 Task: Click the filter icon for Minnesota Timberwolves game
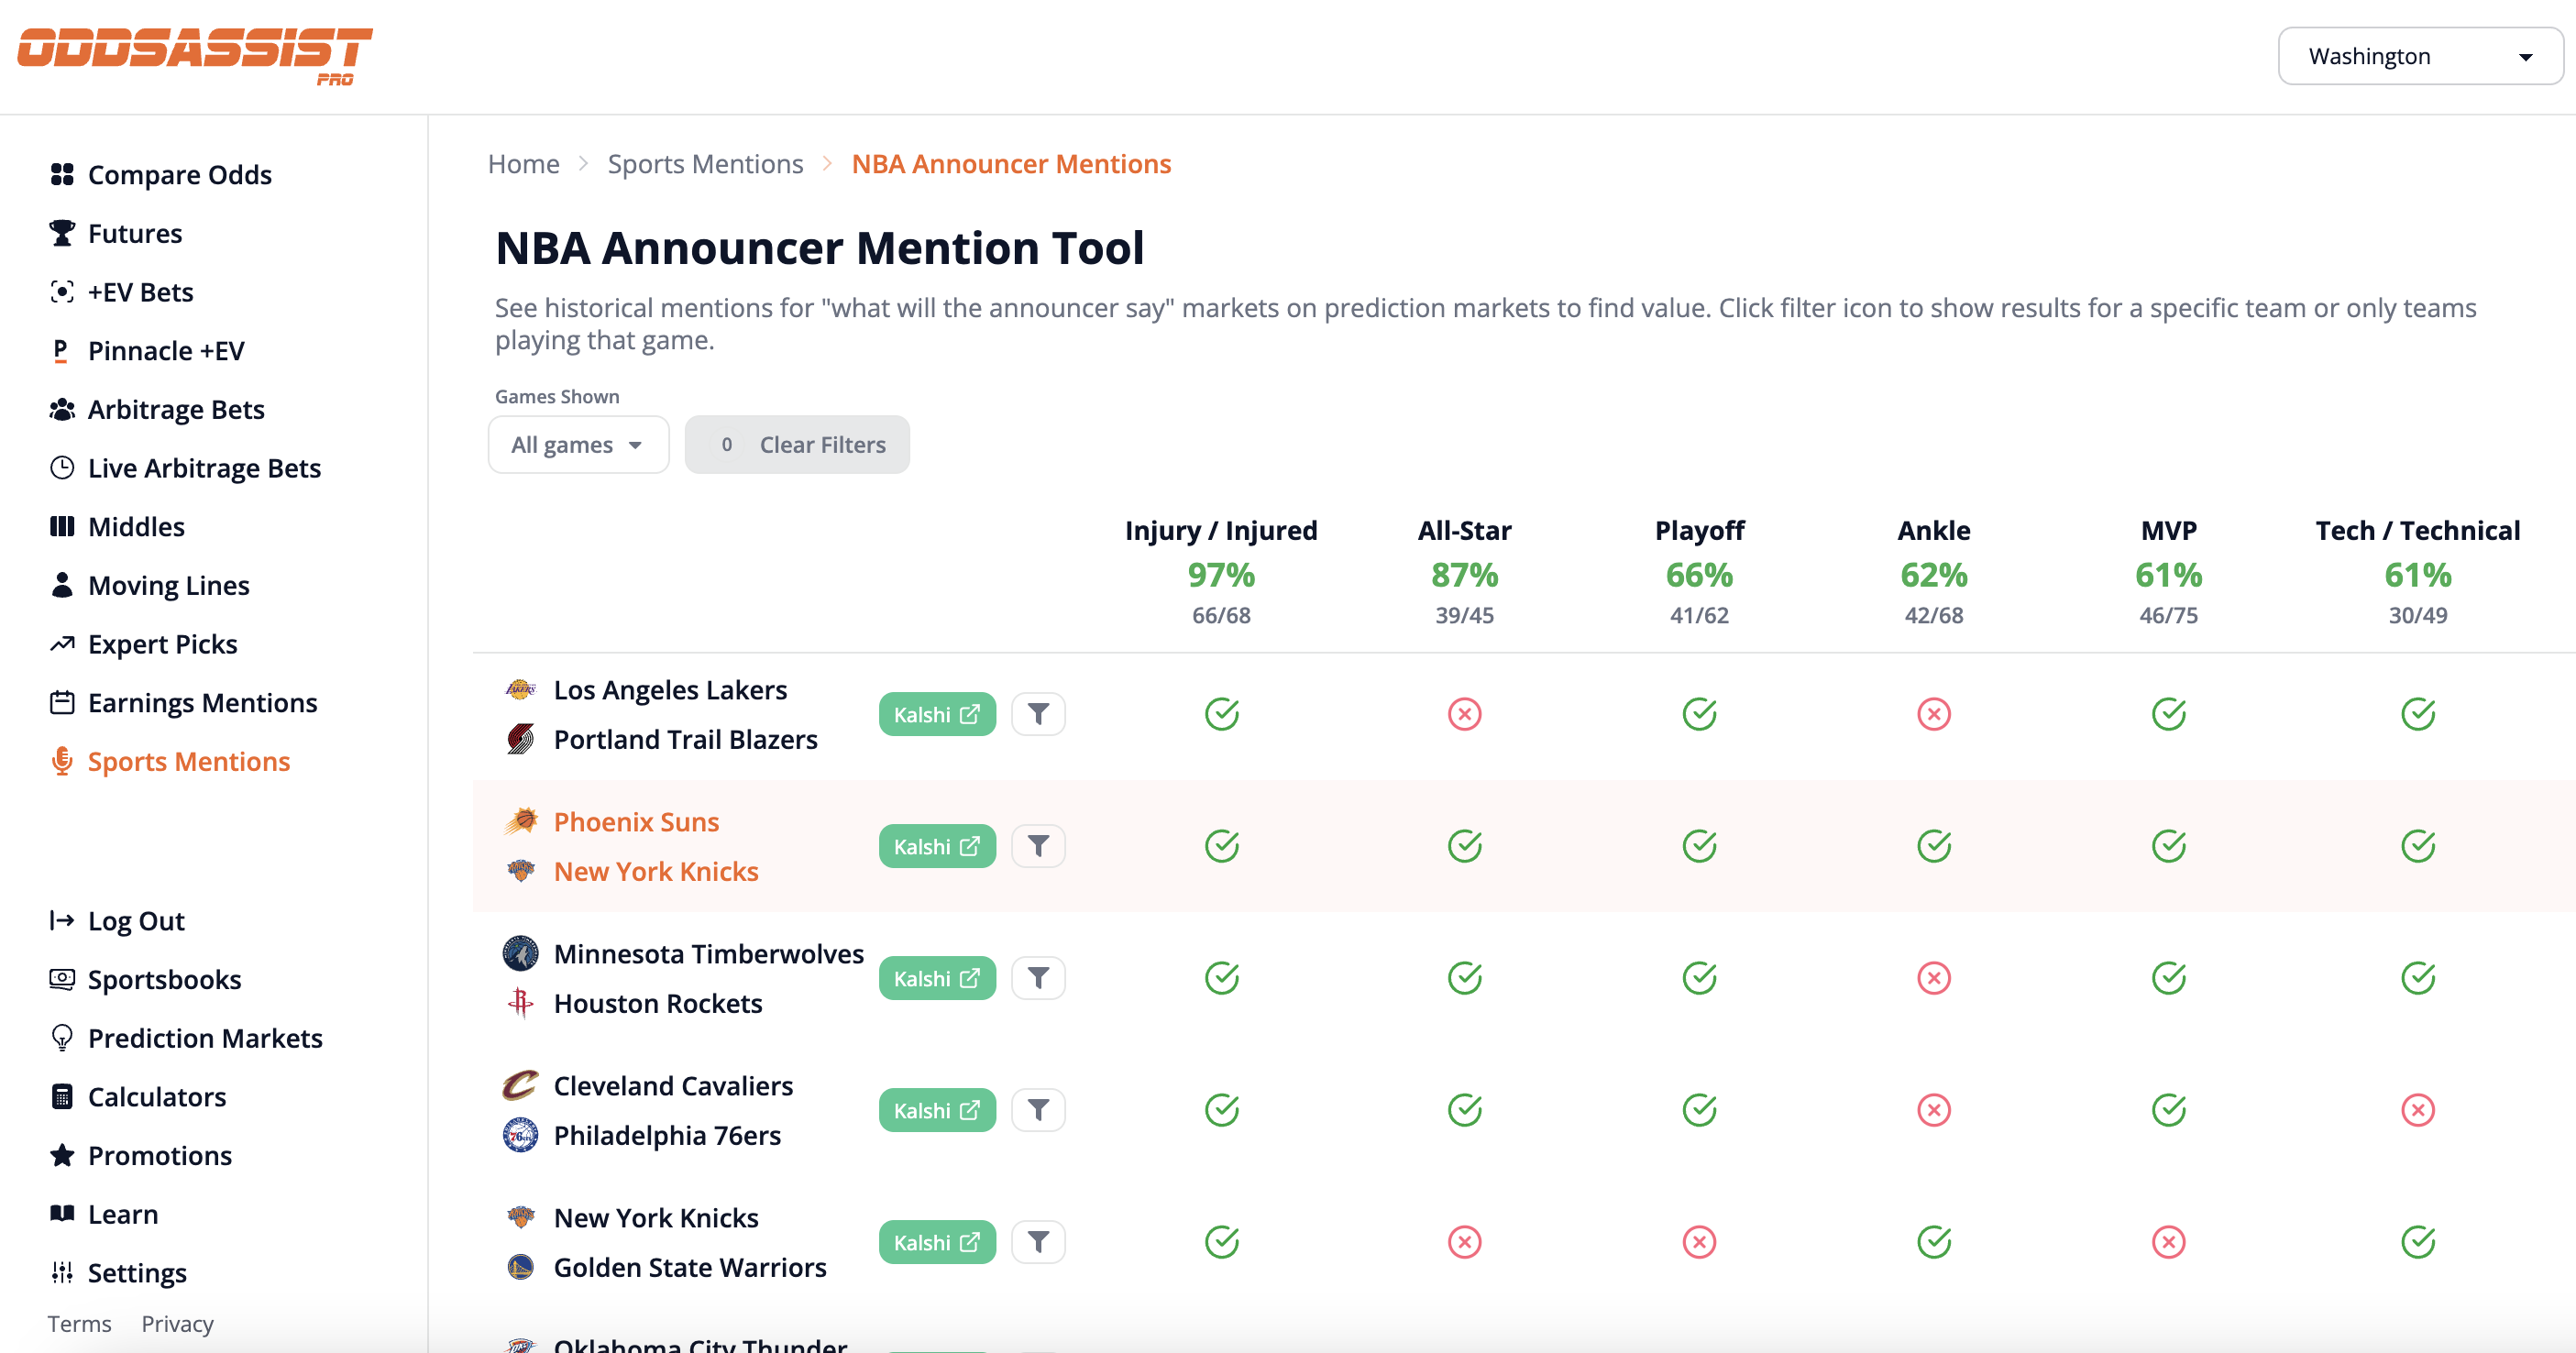point(1038,977)
